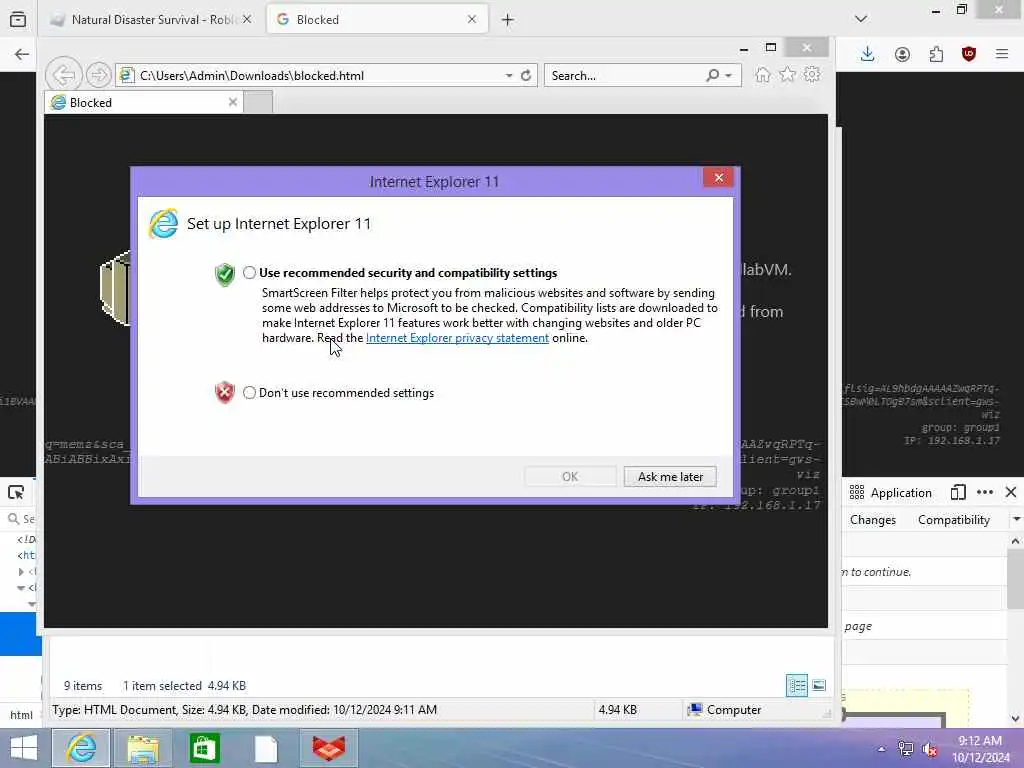Open the browser Downloads icon
This screenshot has width=1024, height=768.
point(867,54)
